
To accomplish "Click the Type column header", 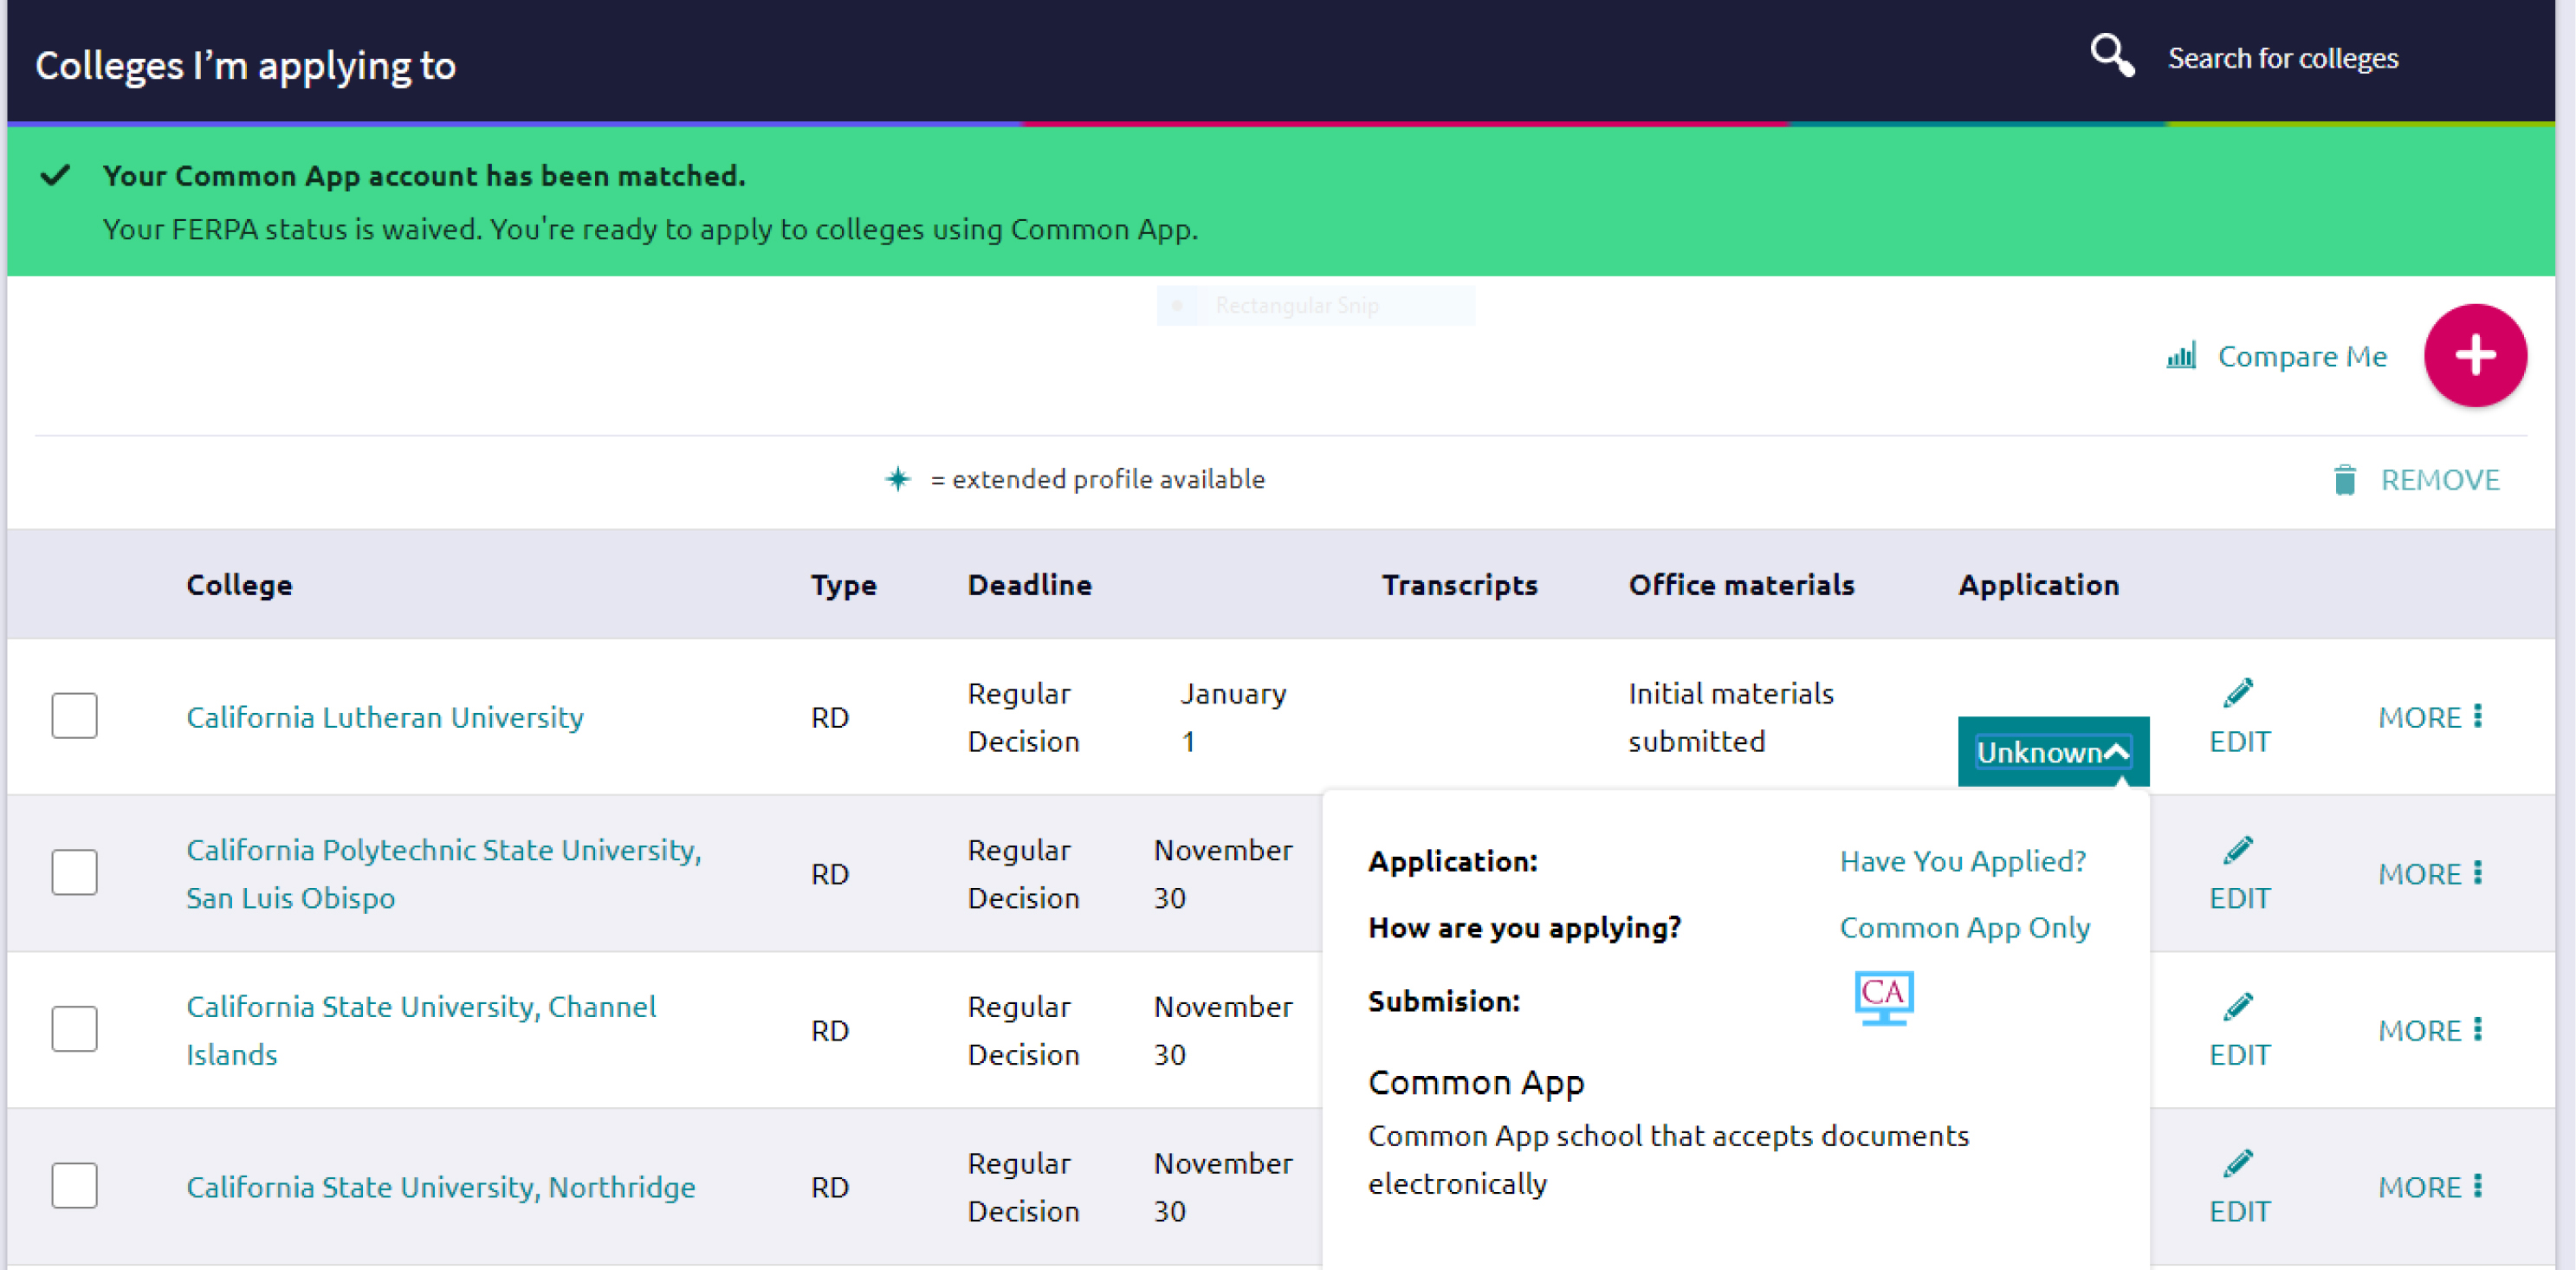I will point(843,585).
